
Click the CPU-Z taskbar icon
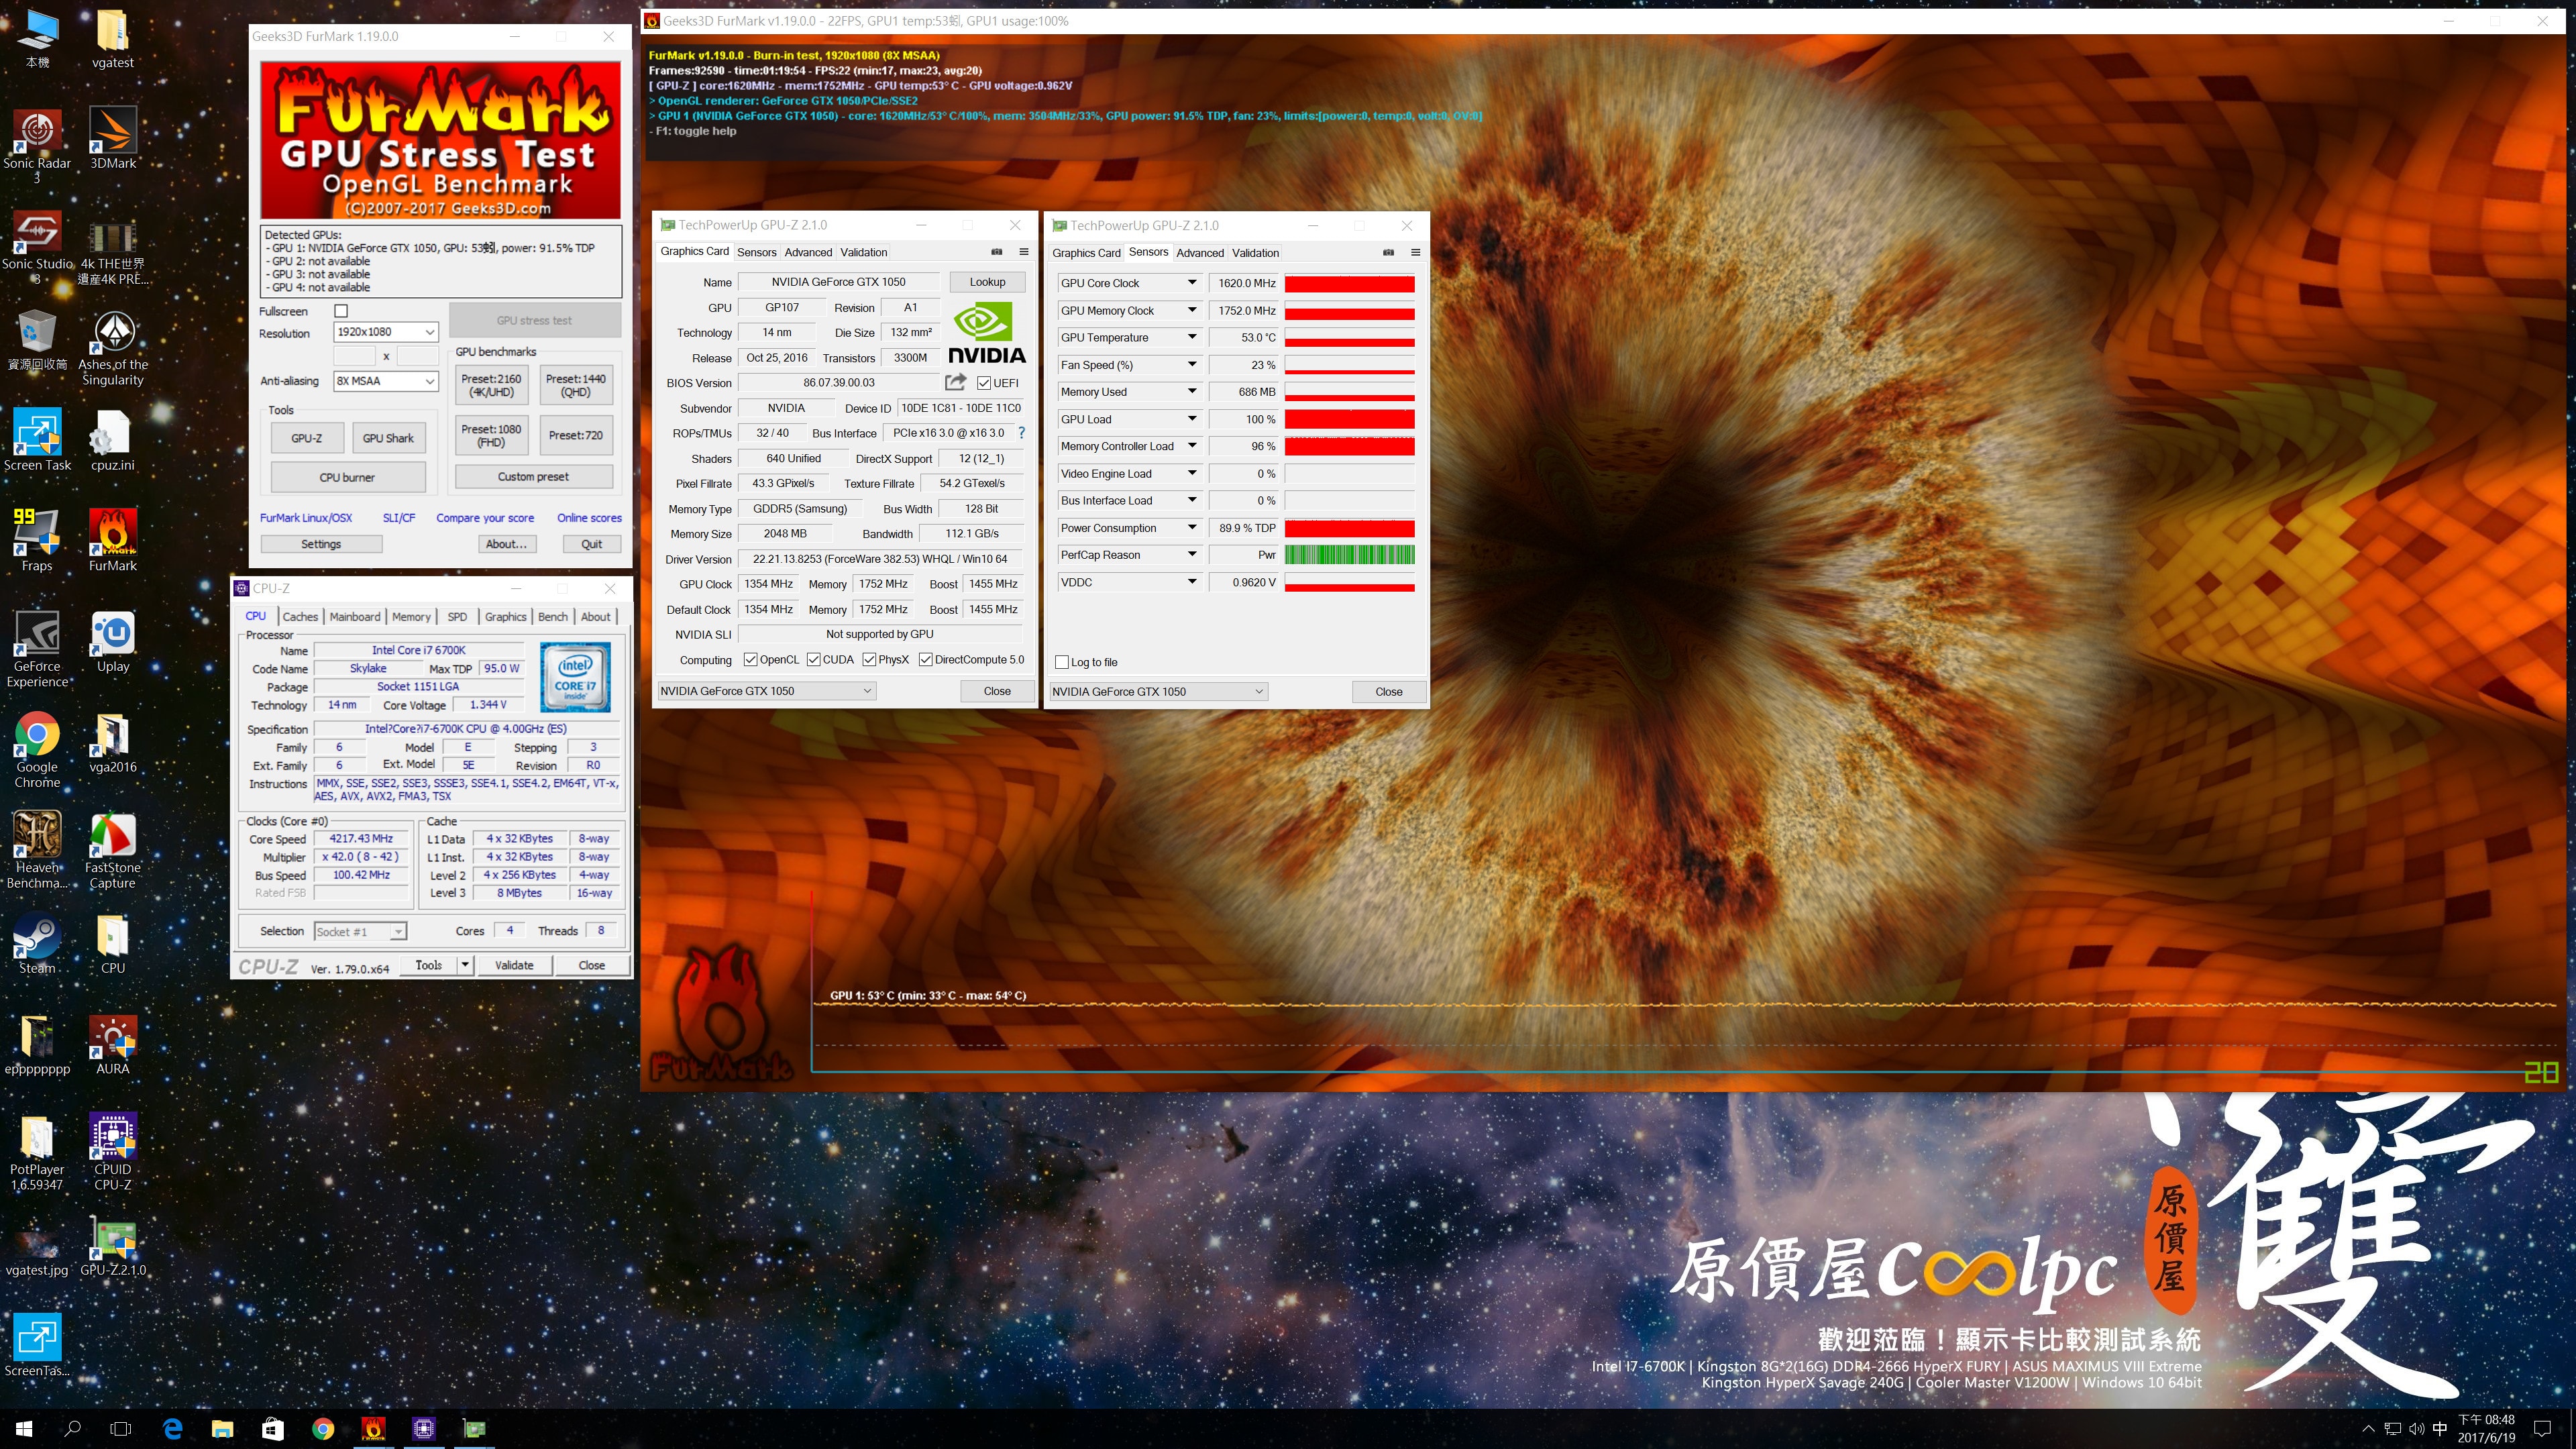coord(424,1428)
